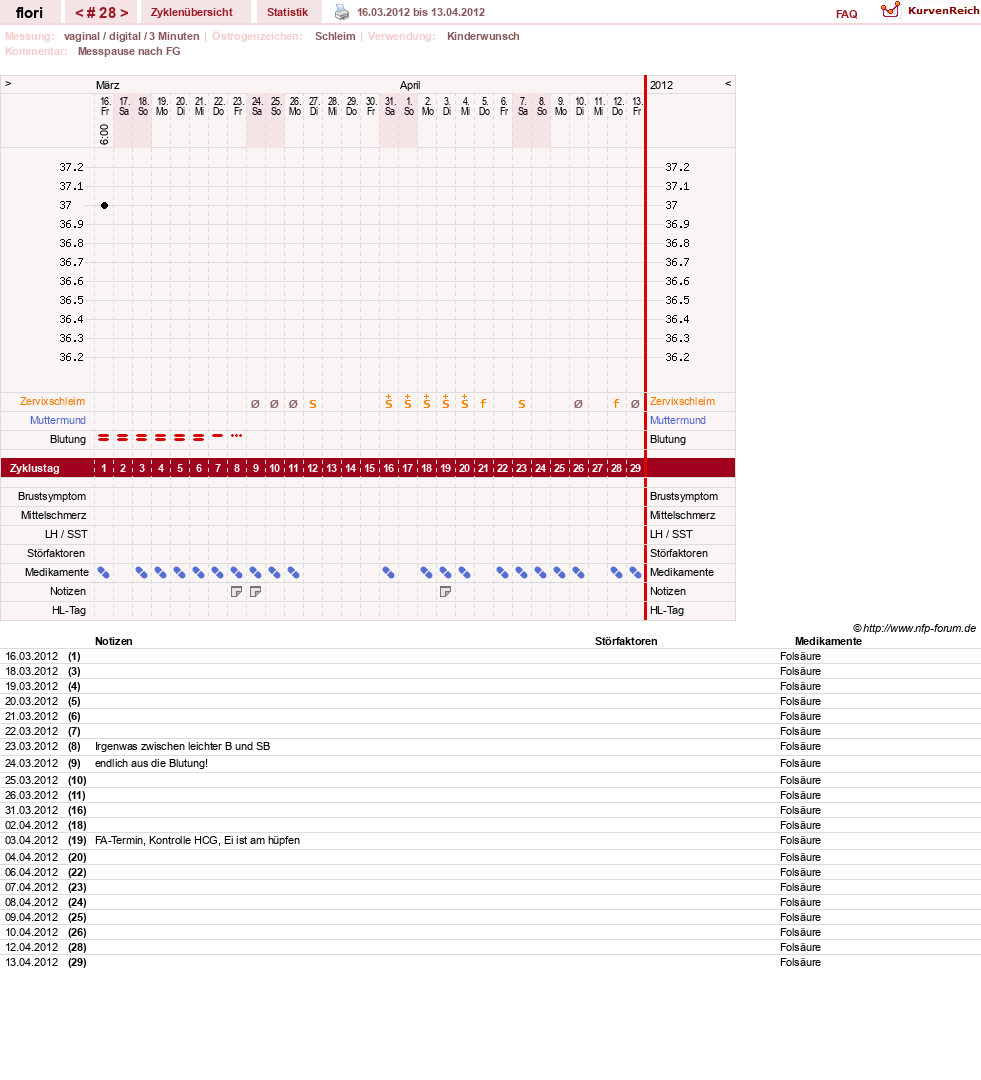Click the Ø mucus symbol on cycle day 9
The height and width of the screenshot is (1080, 981).
click(x=256, y=404)
